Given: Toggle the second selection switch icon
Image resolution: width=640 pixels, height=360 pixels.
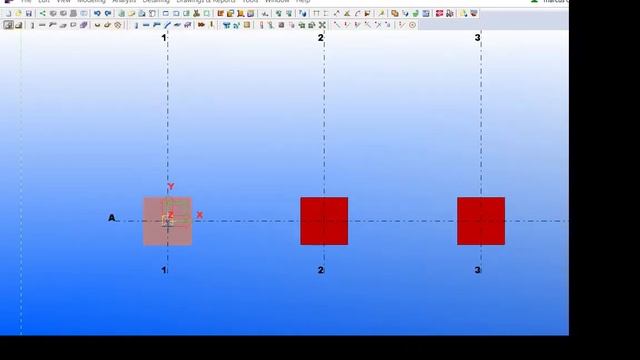Looking at the screenshot, I should pyautogui.click(x=18, y=25).
